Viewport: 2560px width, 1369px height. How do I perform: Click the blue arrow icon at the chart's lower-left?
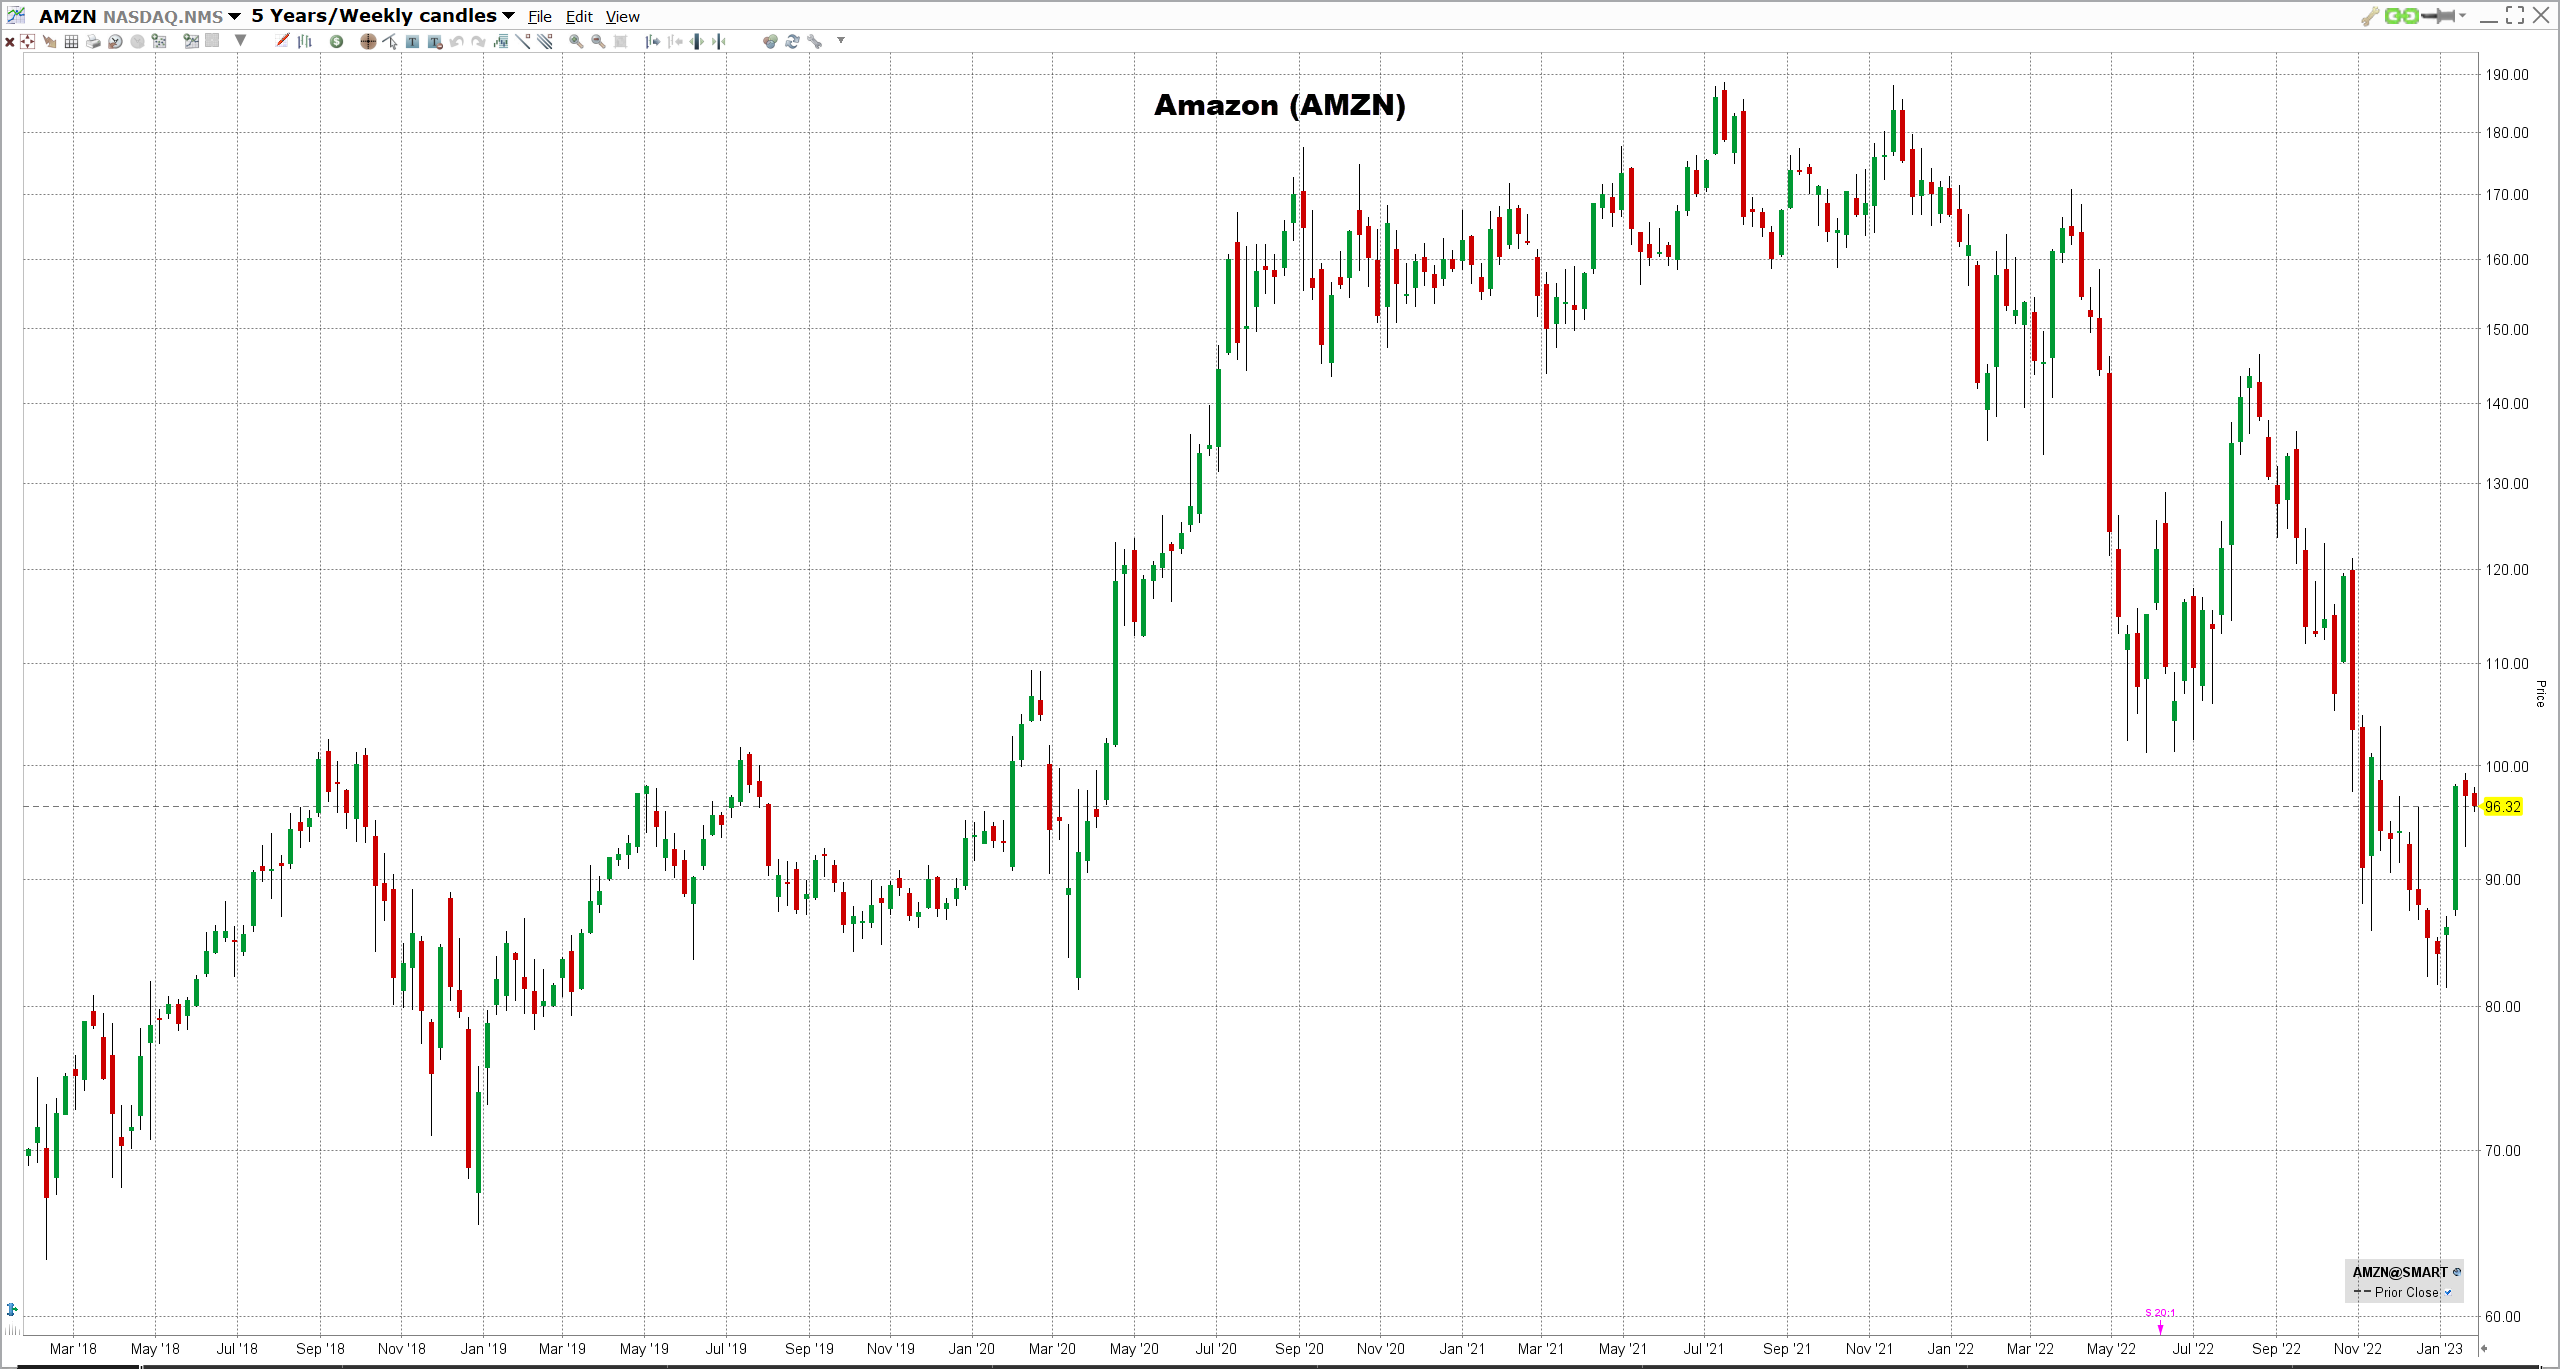[x=12, y=1309]
